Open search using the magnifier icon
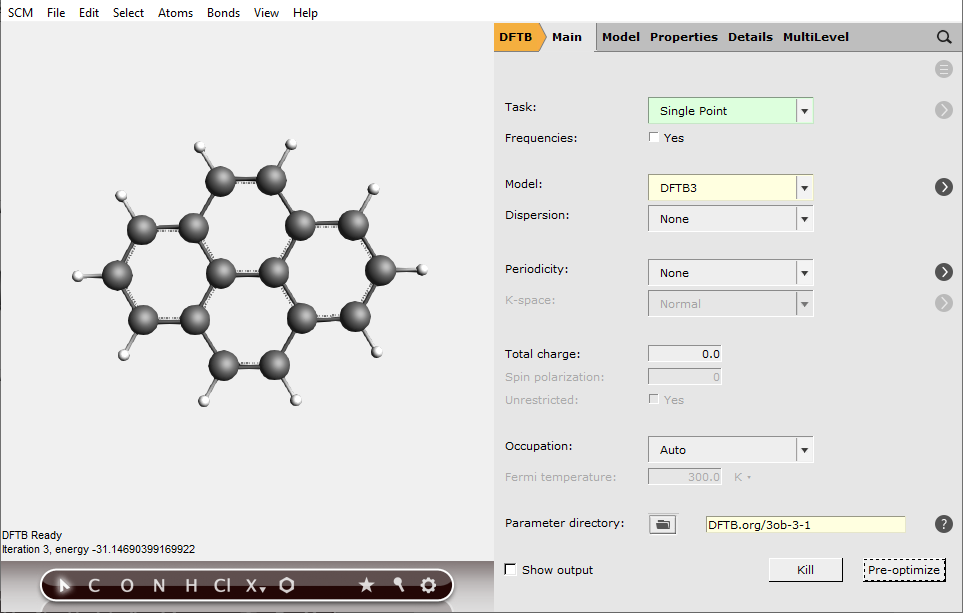This screenshot has height=613, width=963. [x=943, y=37]
